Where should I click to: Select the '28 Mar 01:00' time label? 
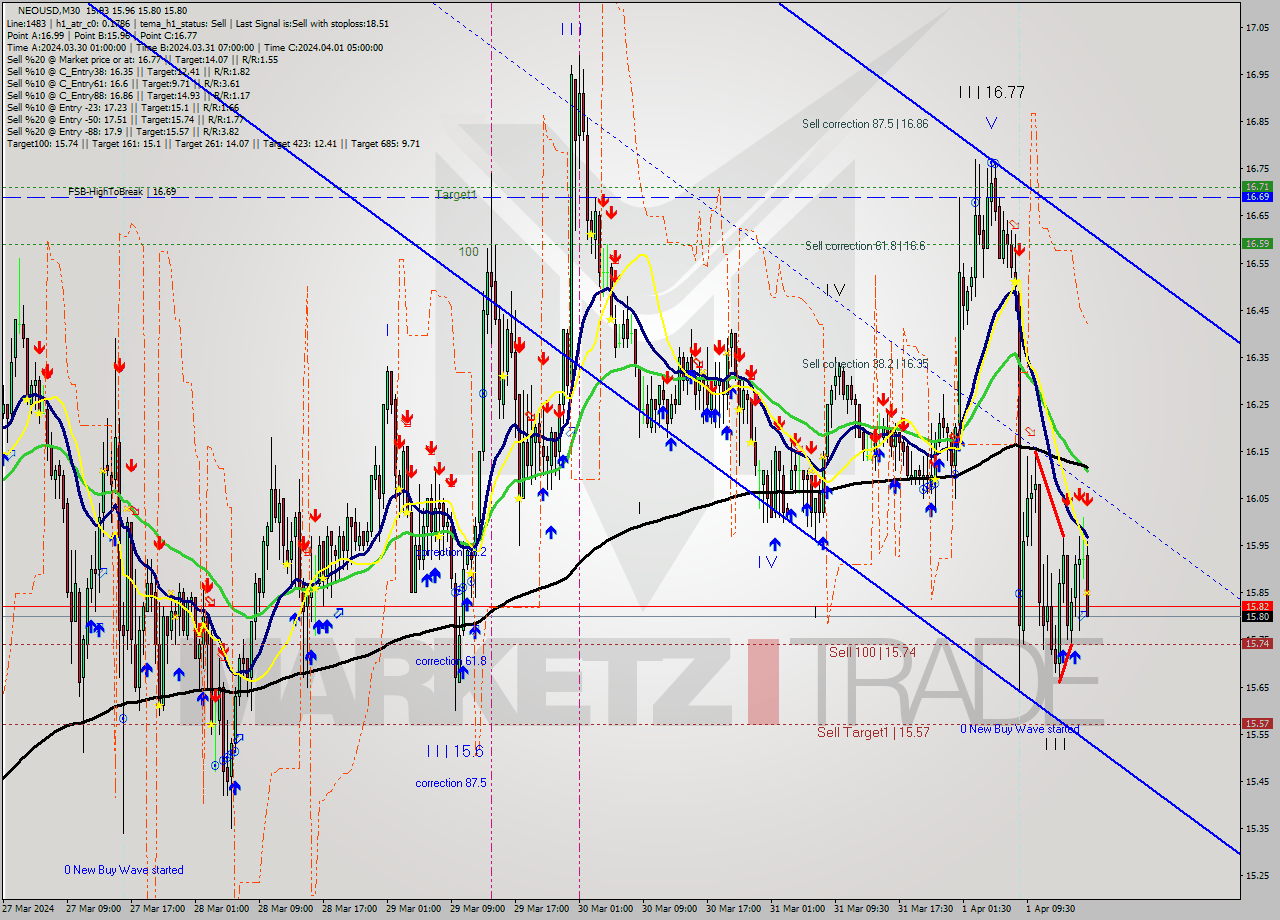tap(221, 909)
